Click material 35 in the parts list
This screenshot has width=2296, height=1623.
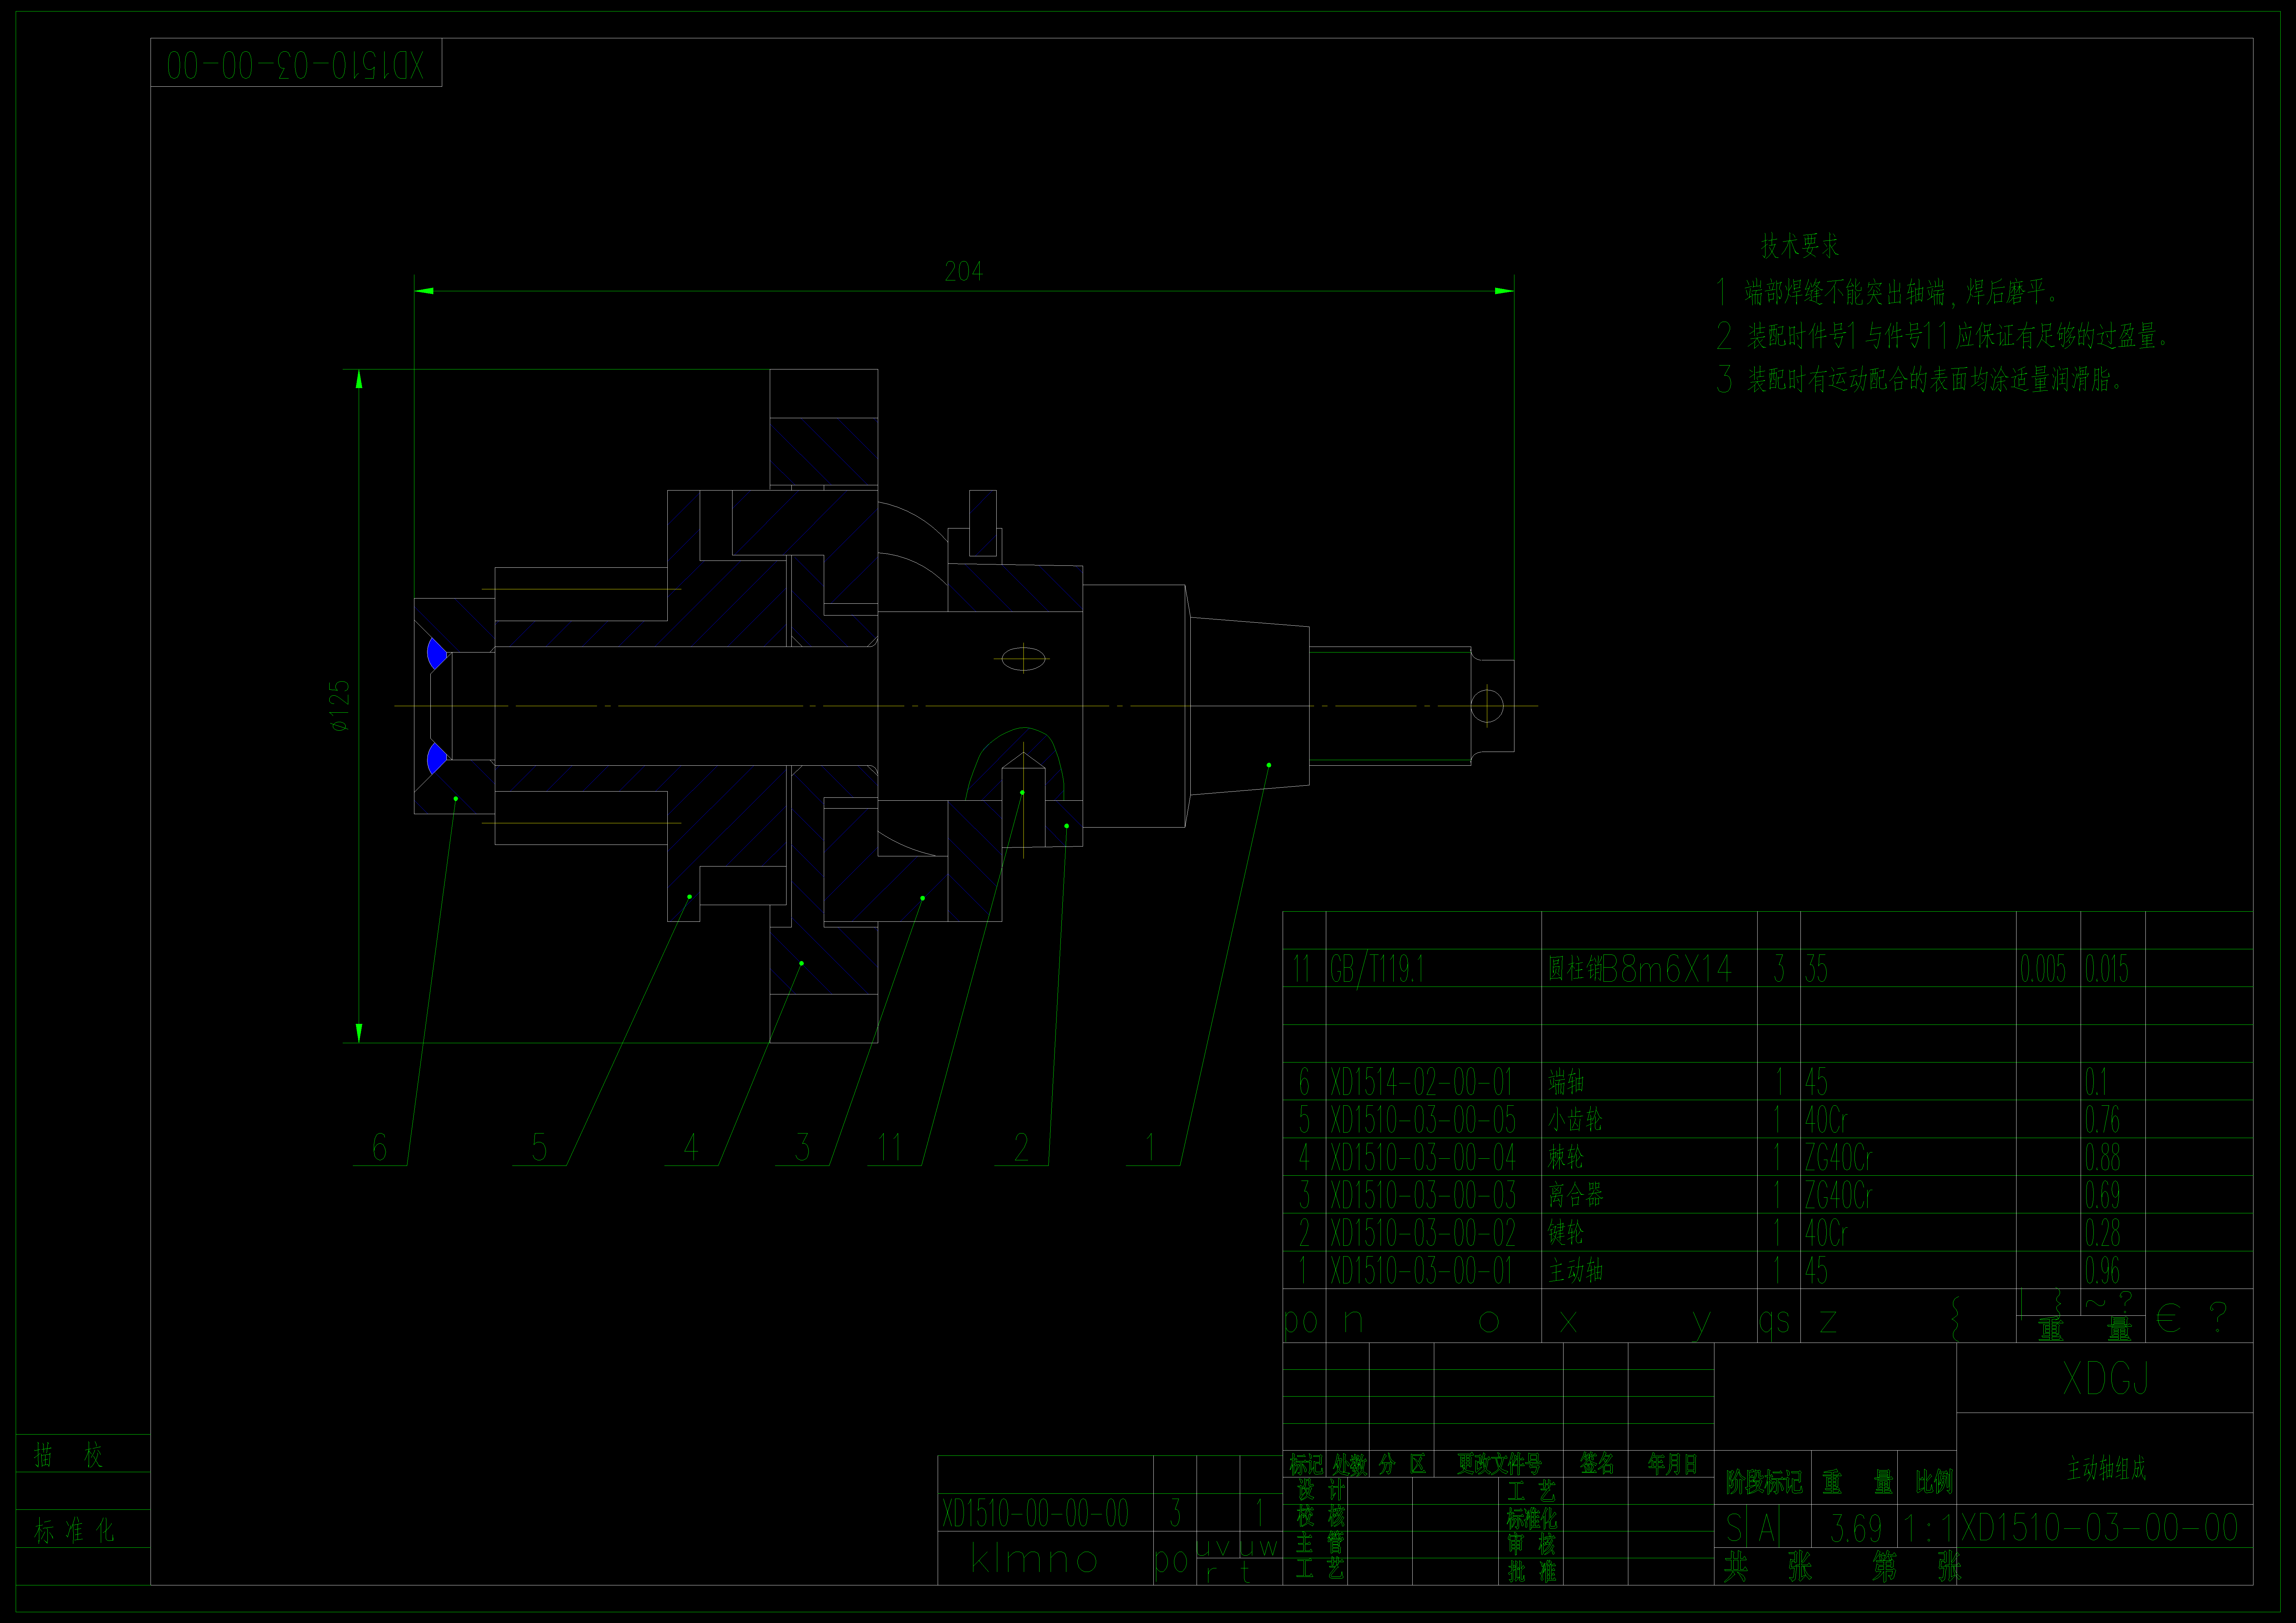coord(1816,968)
